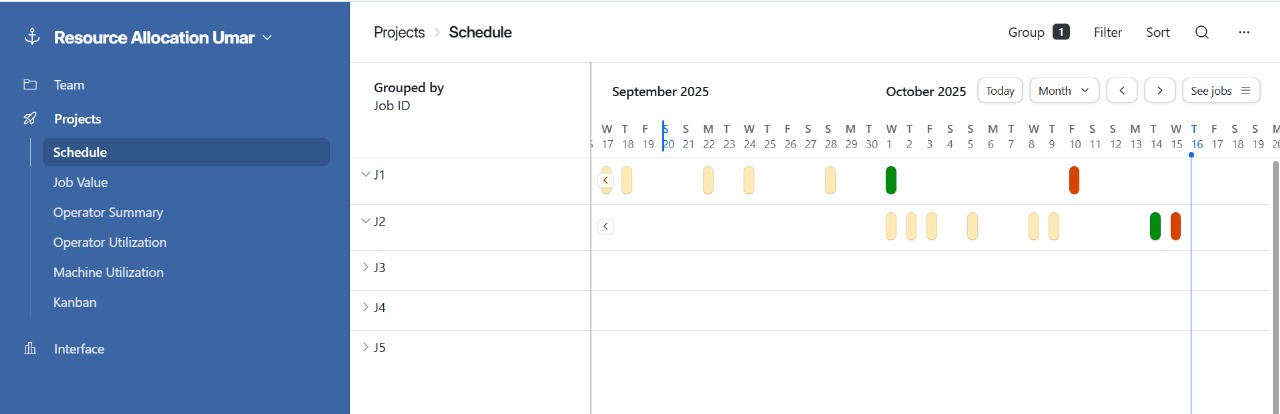1280x414 pixels.
Task: Go to previous month with left arrow
Action: tap(1122, 91)
